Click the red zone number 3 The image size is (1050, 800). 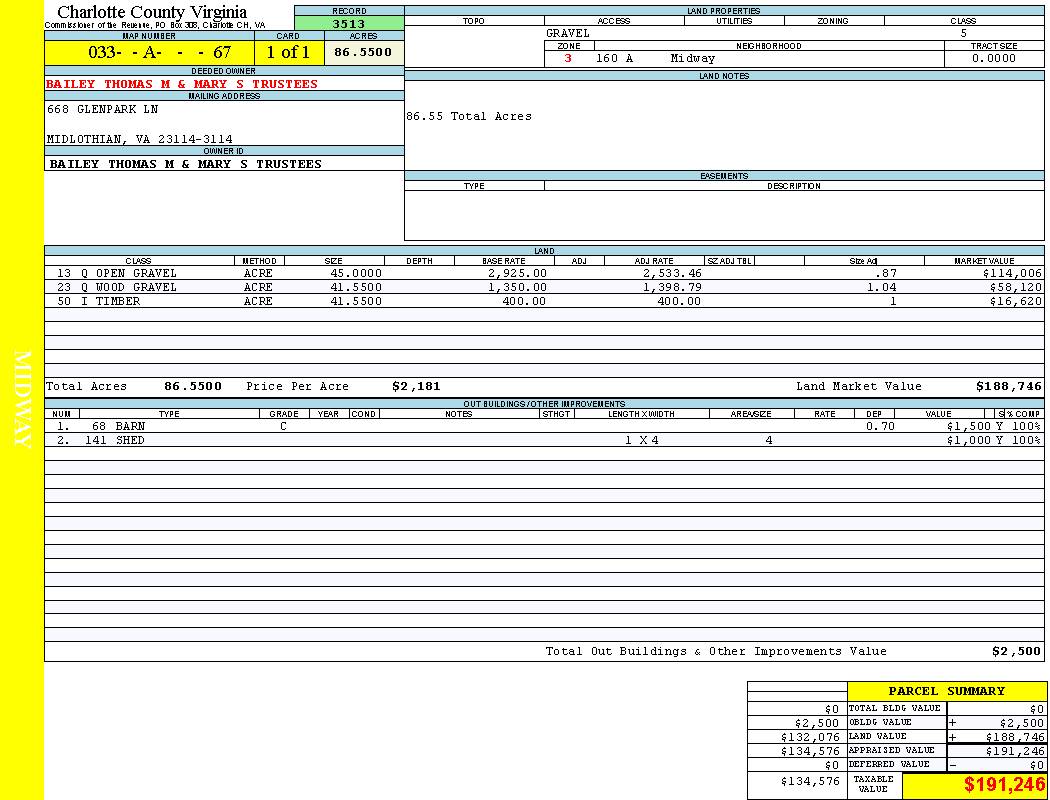(x=568, y=58)
